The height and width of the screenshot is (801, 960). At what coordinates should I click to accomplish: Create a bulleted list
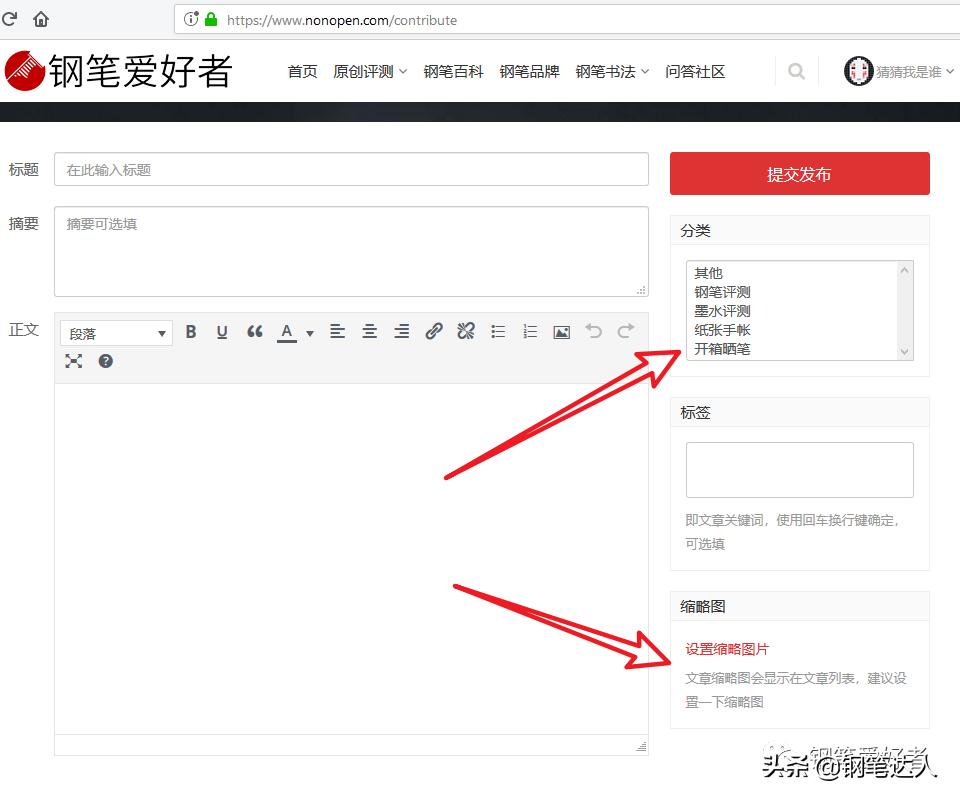pos(498,332)
